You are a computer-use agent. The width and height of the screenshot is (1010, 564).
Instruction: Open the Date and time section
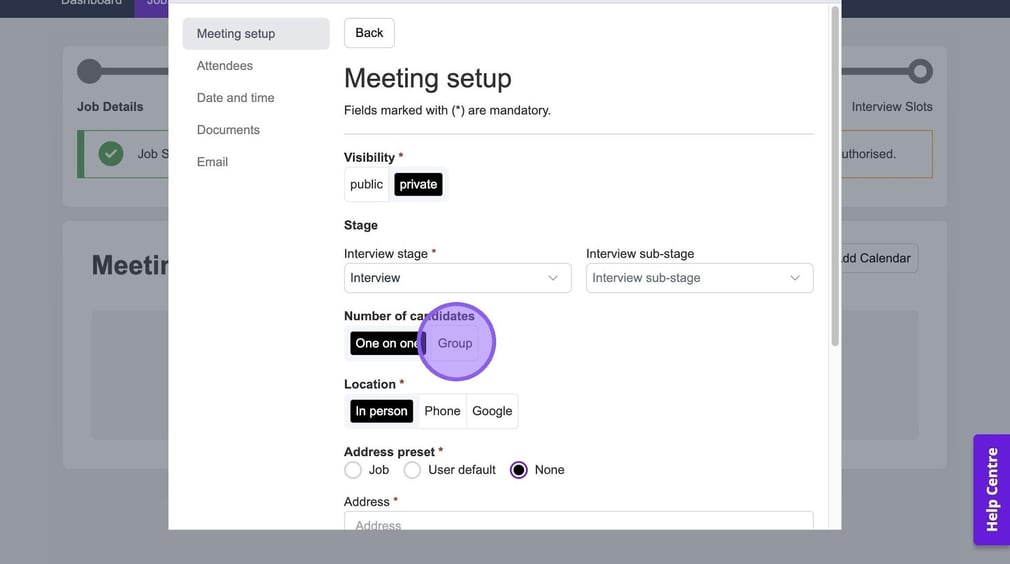coord(236,98)
